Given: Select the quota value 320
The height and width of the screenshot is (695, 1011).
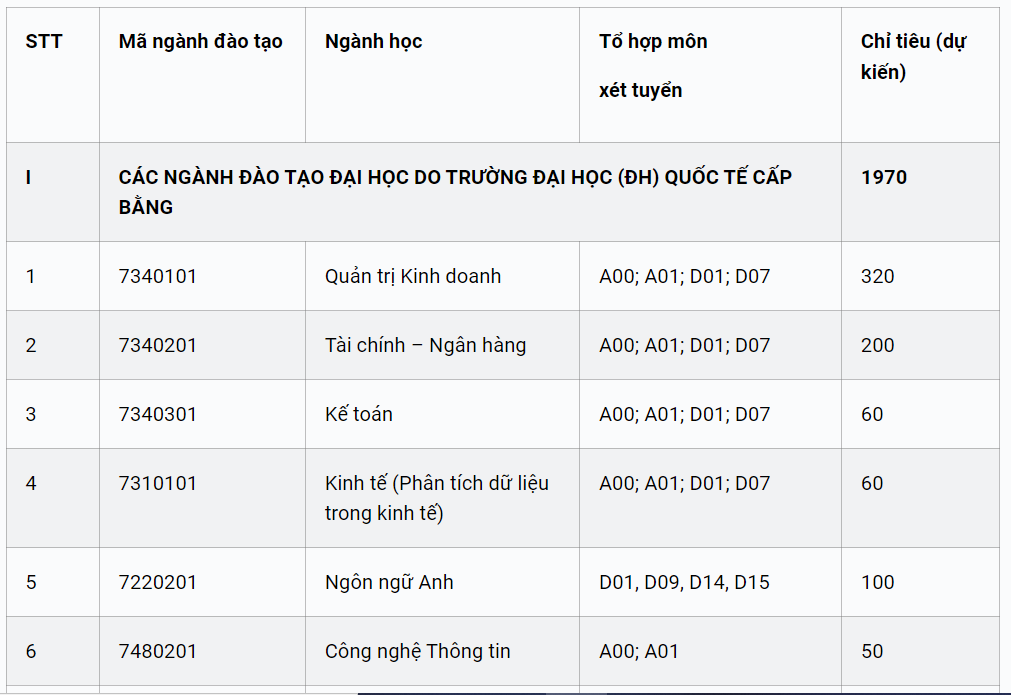Looking at the screenshot, I should 878,277.
